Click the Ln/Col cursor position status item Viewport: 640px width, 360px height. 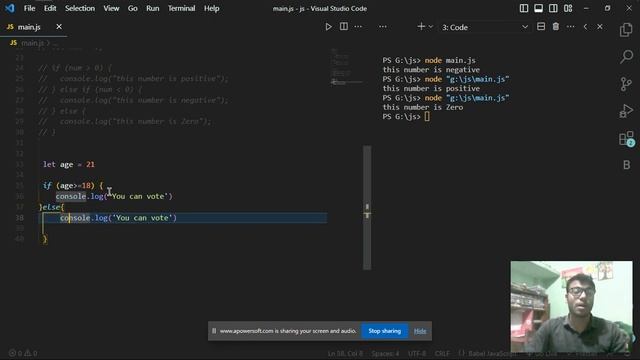pos(345,353)
